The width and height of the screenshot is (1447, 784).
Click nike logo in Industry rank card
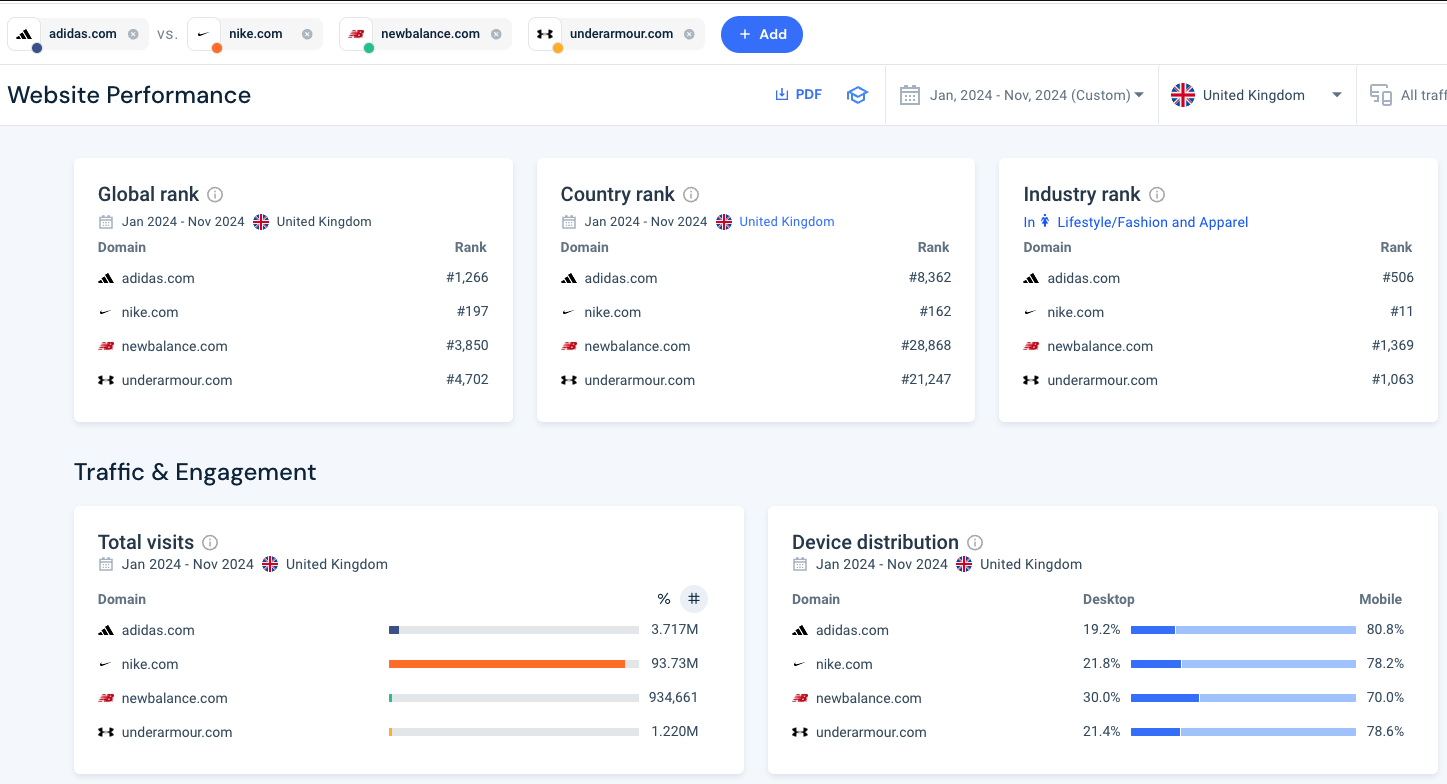click(1031, 313)
